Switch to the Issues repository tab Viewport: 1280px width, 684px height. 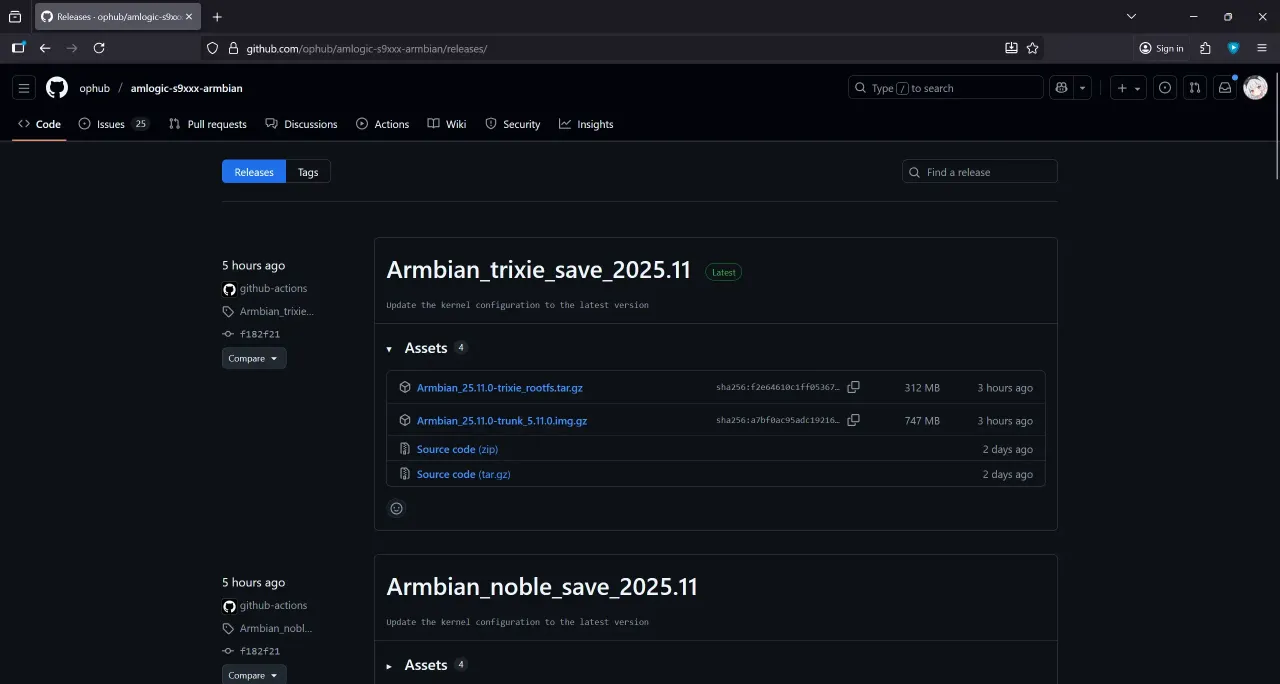(x=114, y=124)
